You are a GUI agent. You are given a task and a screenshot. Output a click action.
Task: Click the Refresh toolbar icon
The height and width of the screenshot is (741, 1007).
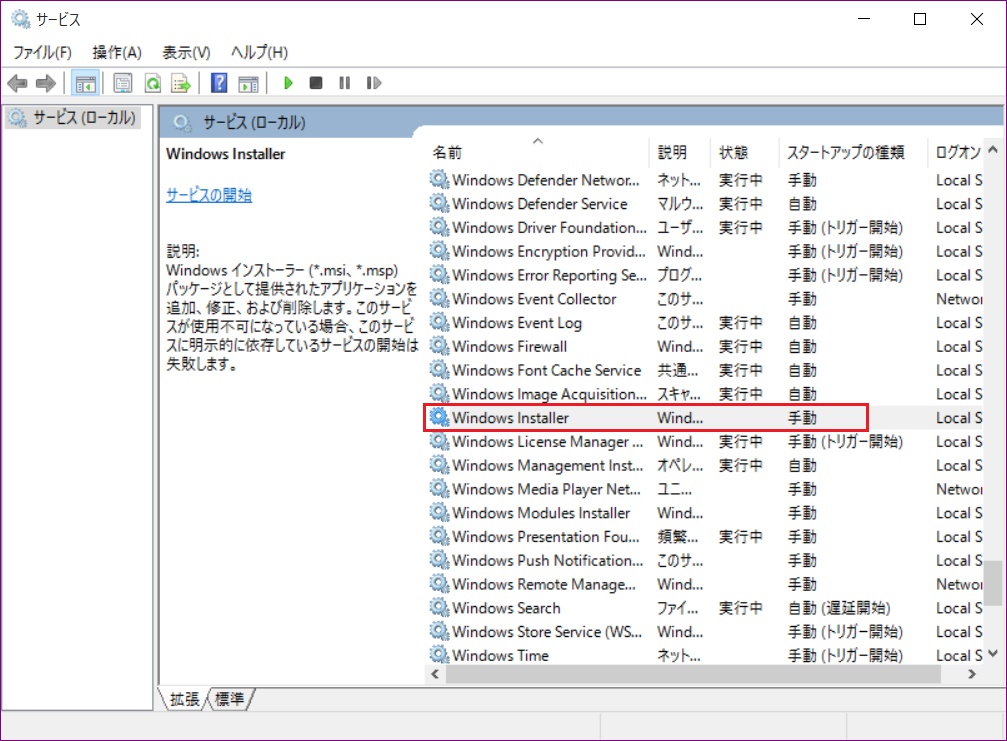point(152,83)
